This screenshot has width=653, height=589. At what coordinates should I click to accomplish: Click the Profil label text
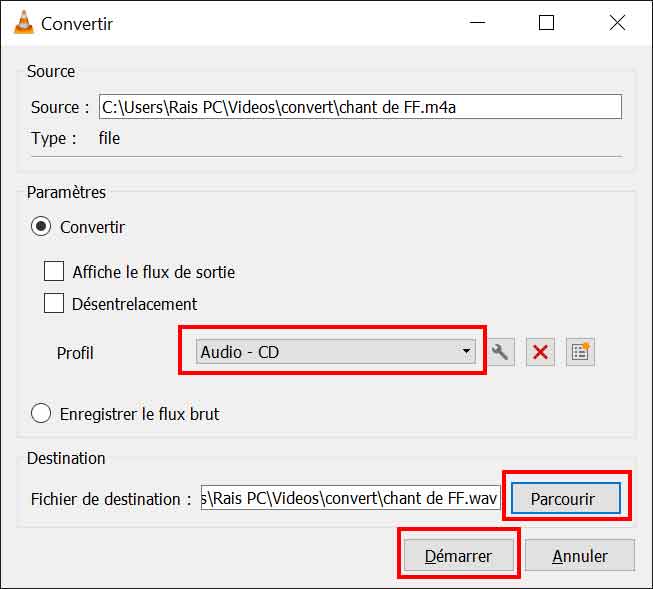[x=75, y=353]
